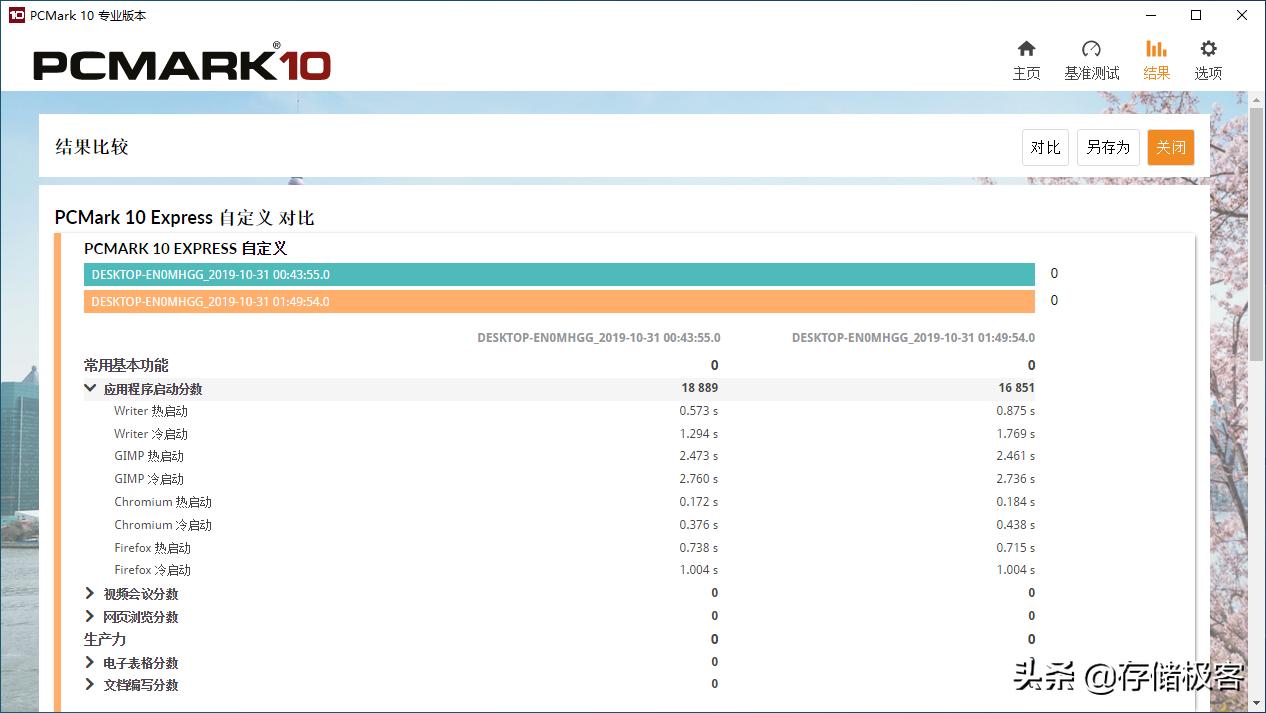Click the Writer 热启动 row label
This screenshot has height=713, width=1266.
[x=151, y=411]
